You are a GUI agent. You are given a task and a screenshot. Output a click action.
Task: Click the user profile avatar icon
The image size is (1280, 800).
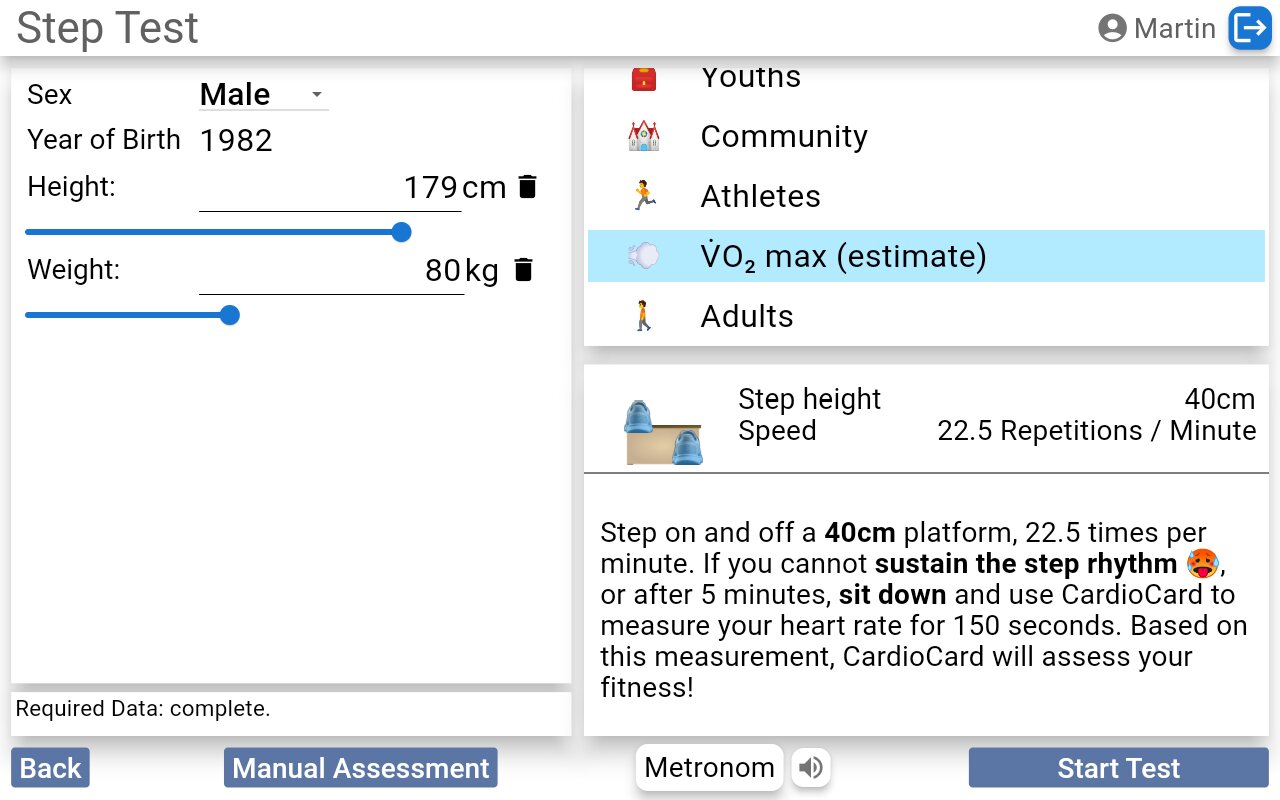[1112, 28]
